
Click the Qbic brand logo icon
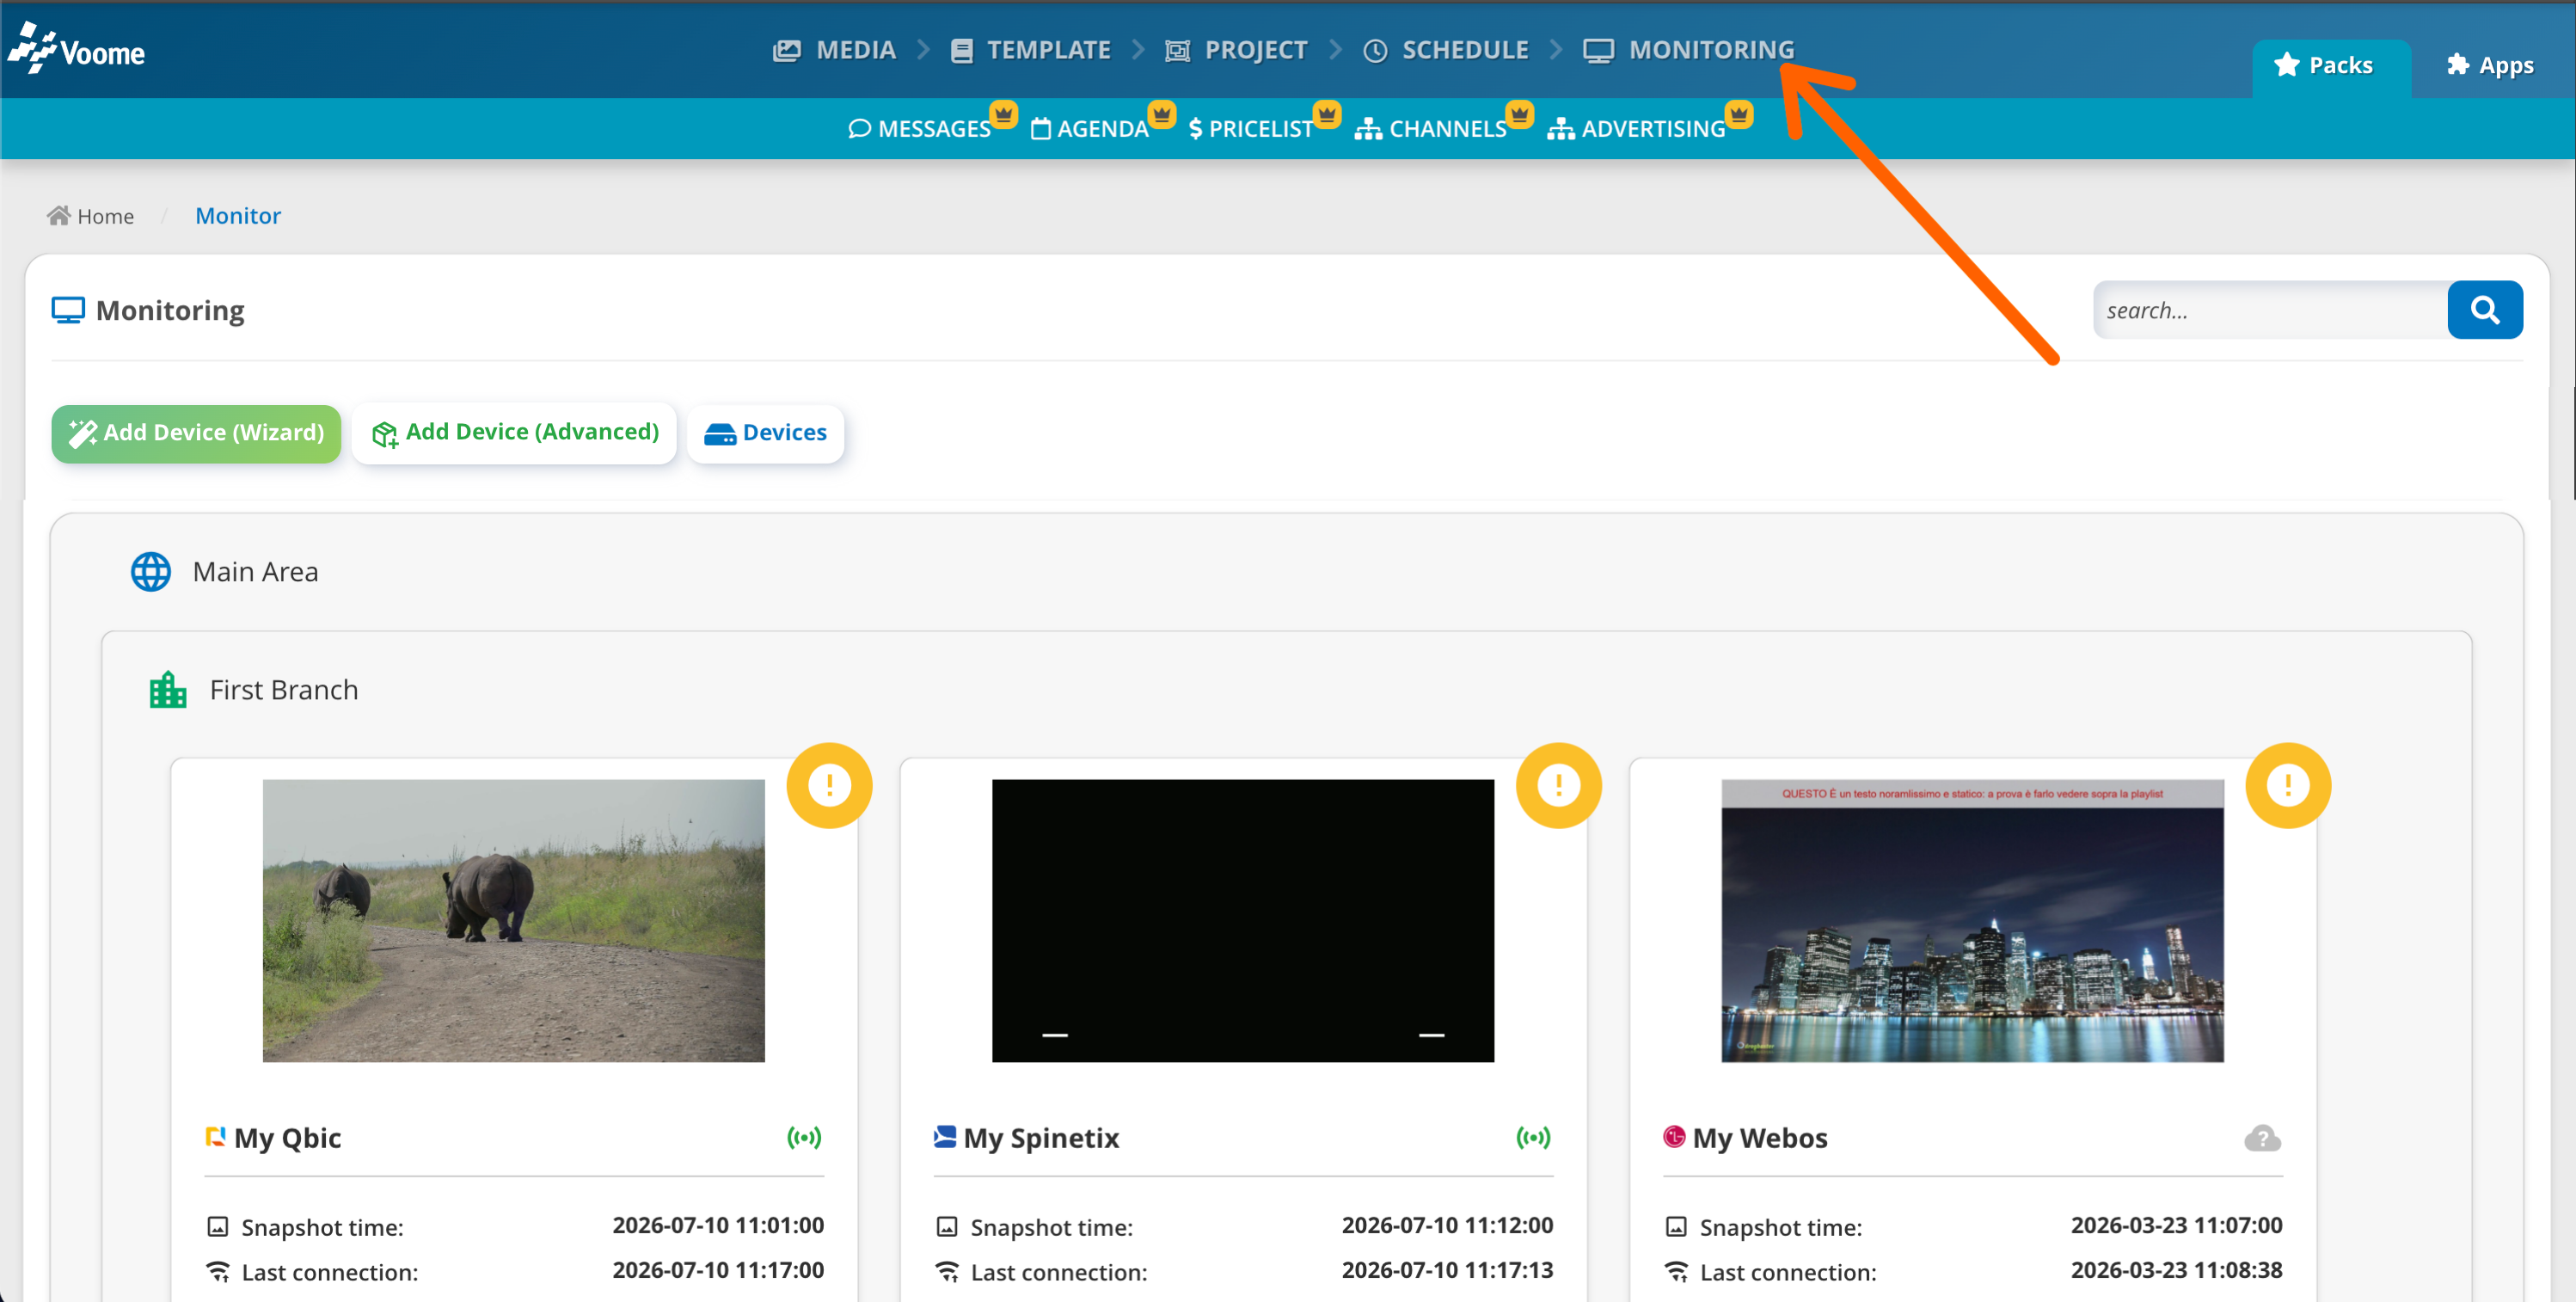(x=215, y=1137)
